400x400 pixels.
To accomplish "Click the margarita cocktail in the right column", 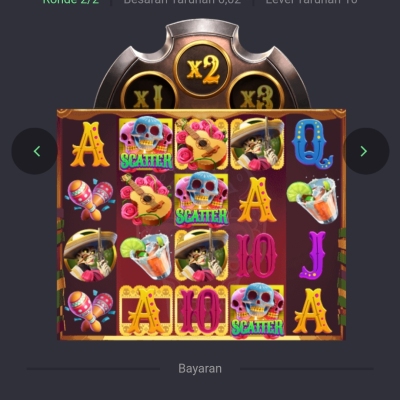I will pyautogui.click(x=312, y=199).
